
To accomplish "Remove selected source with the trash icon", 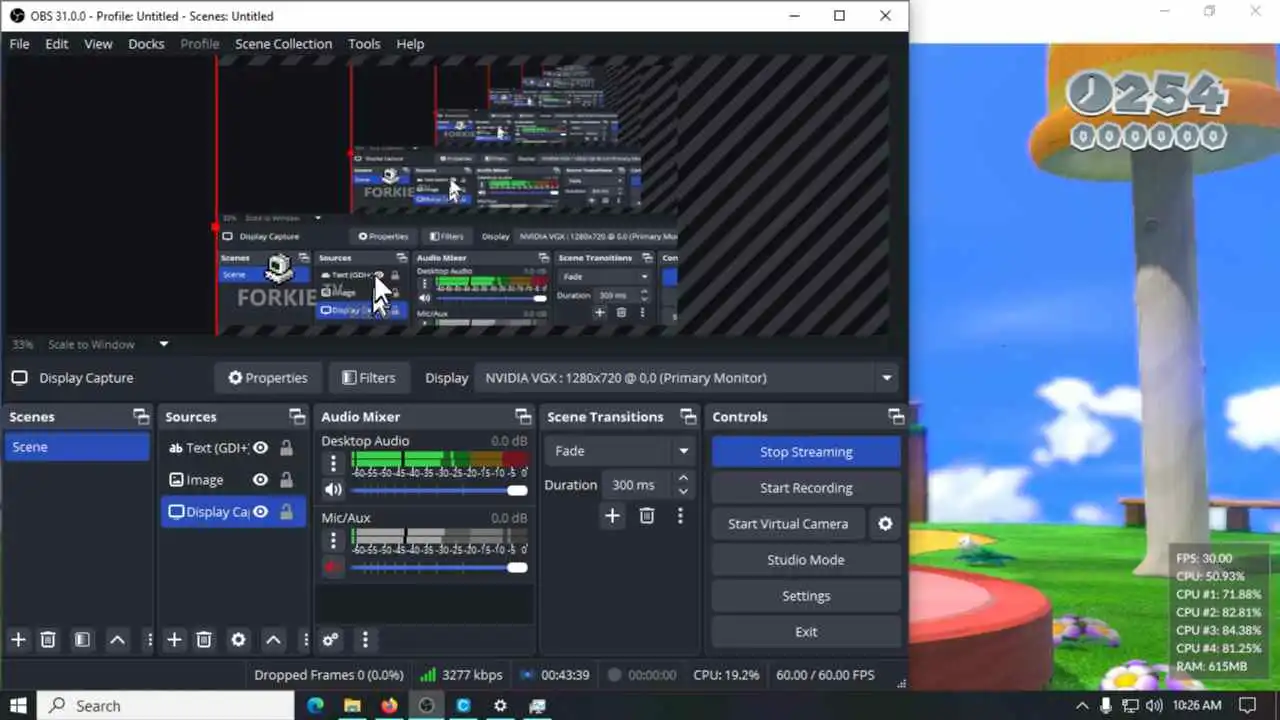I will click(x=204, y=640).
